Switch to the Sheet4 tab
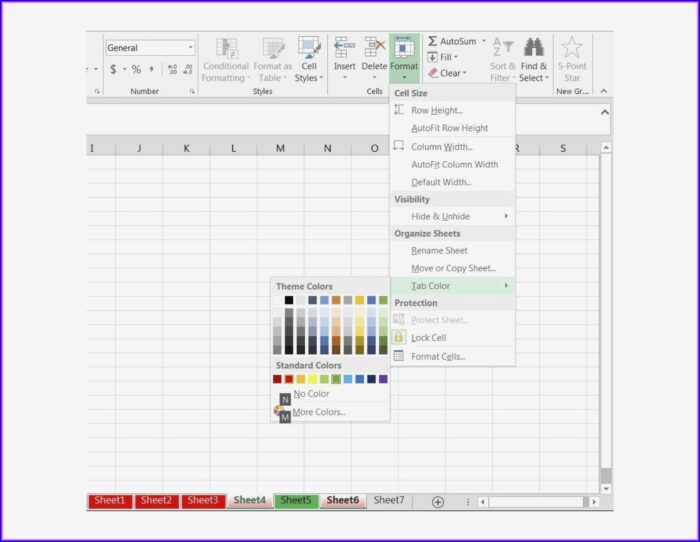 (x=250, y=500)
